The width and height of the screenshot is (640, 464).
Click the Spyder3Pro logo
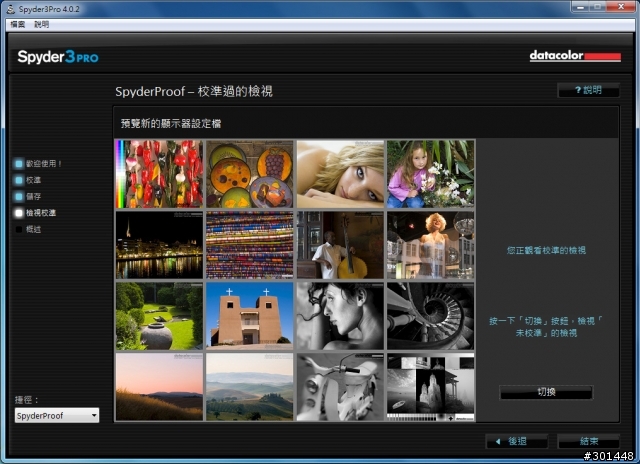58,57
